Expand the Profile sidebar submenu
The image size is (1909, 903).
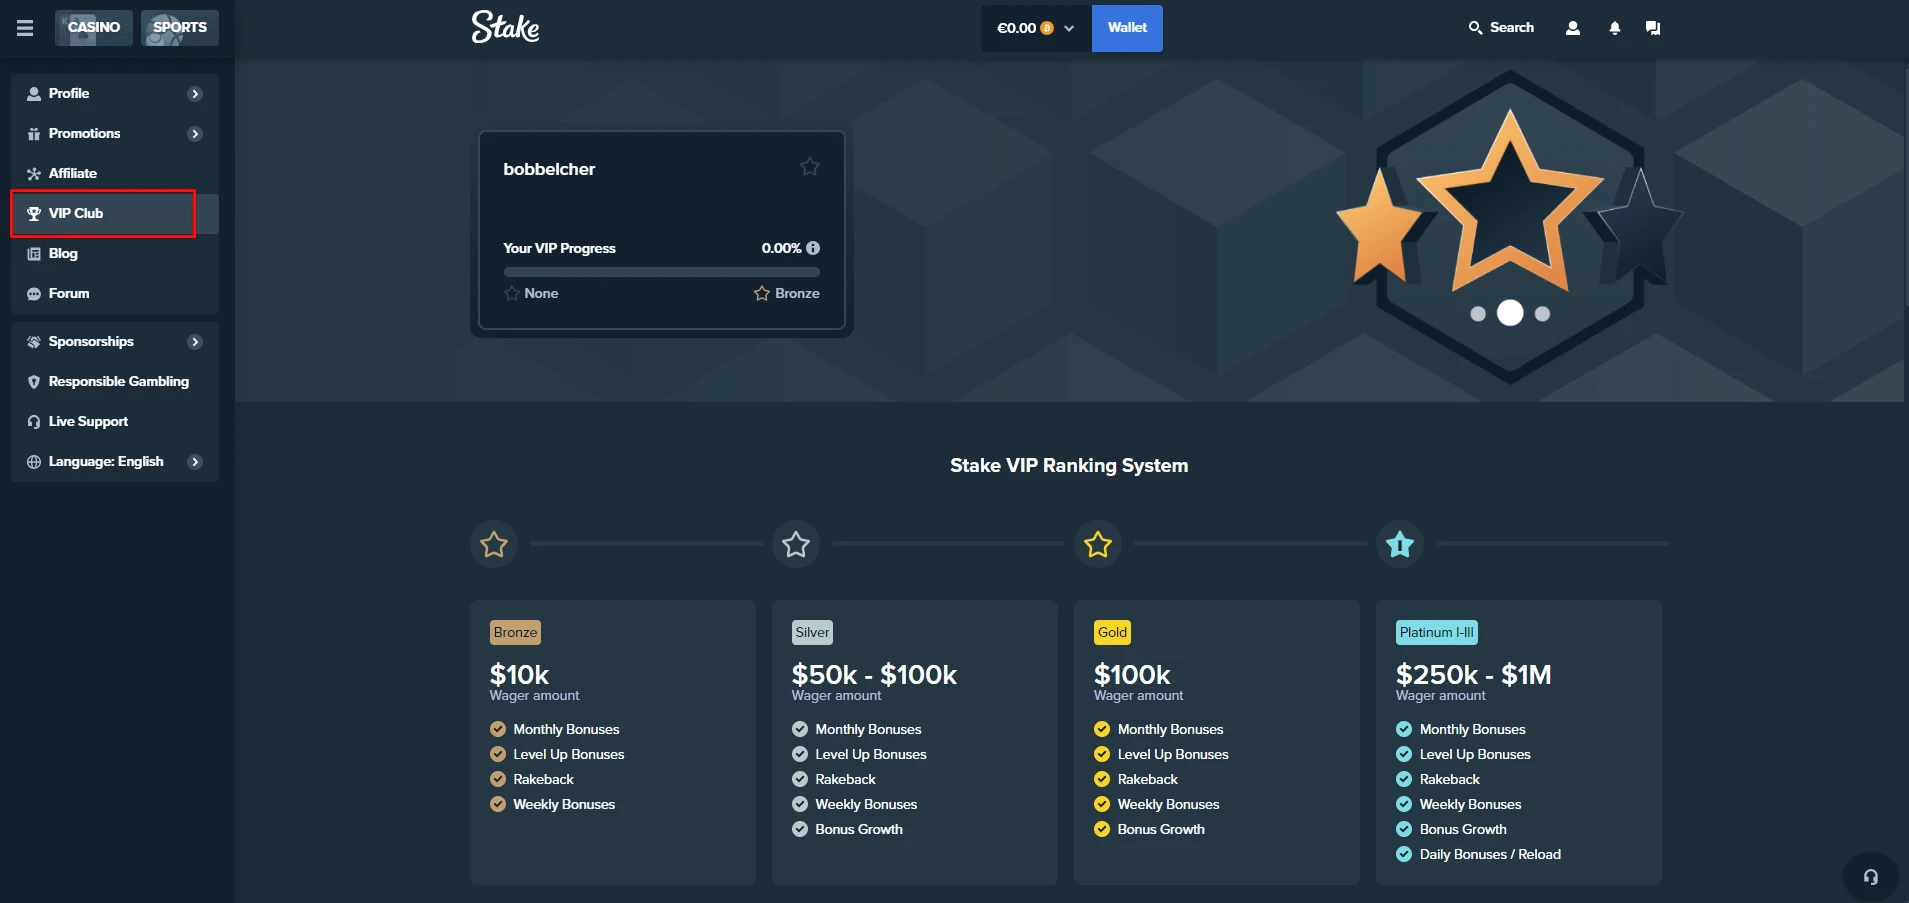pos(195,94)
